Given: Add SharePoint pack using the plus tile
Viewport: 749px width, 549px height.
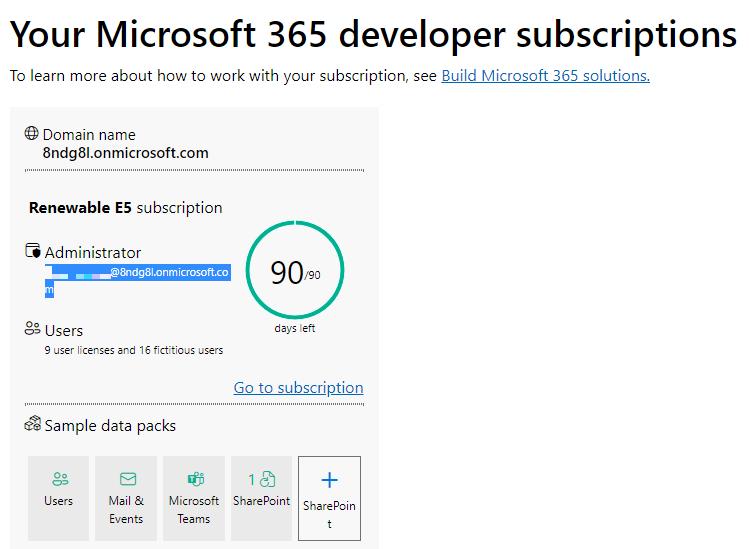Looking at the screenshot, I should point(329,498).
